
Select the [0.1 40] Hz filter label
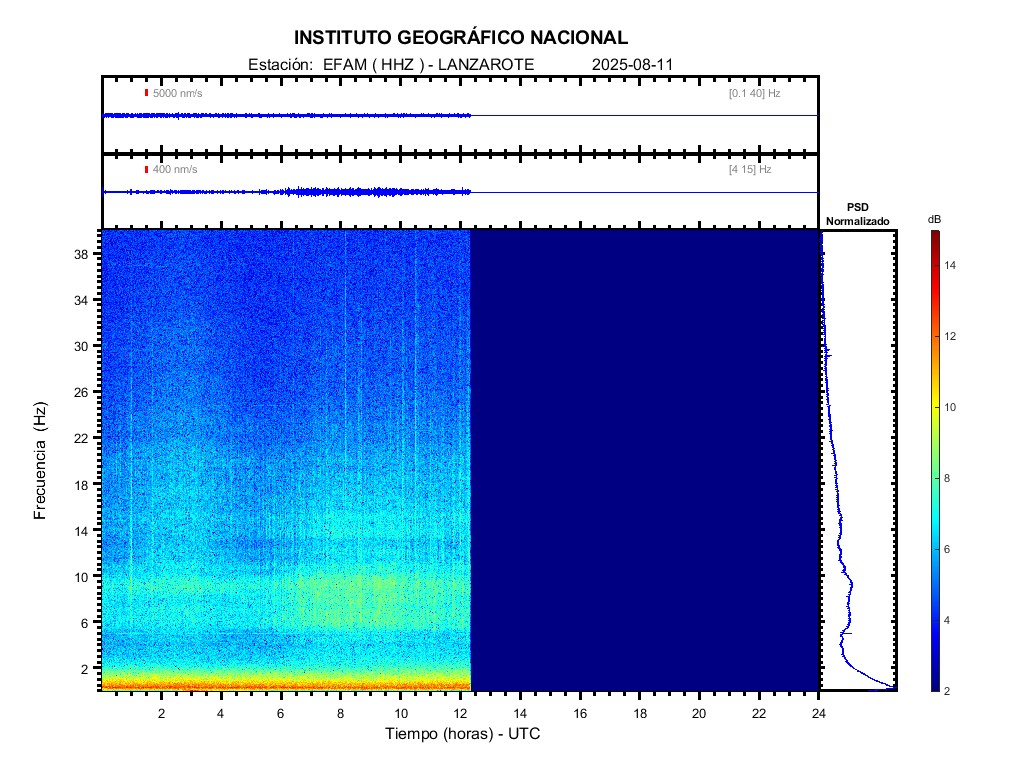(755, 93)
